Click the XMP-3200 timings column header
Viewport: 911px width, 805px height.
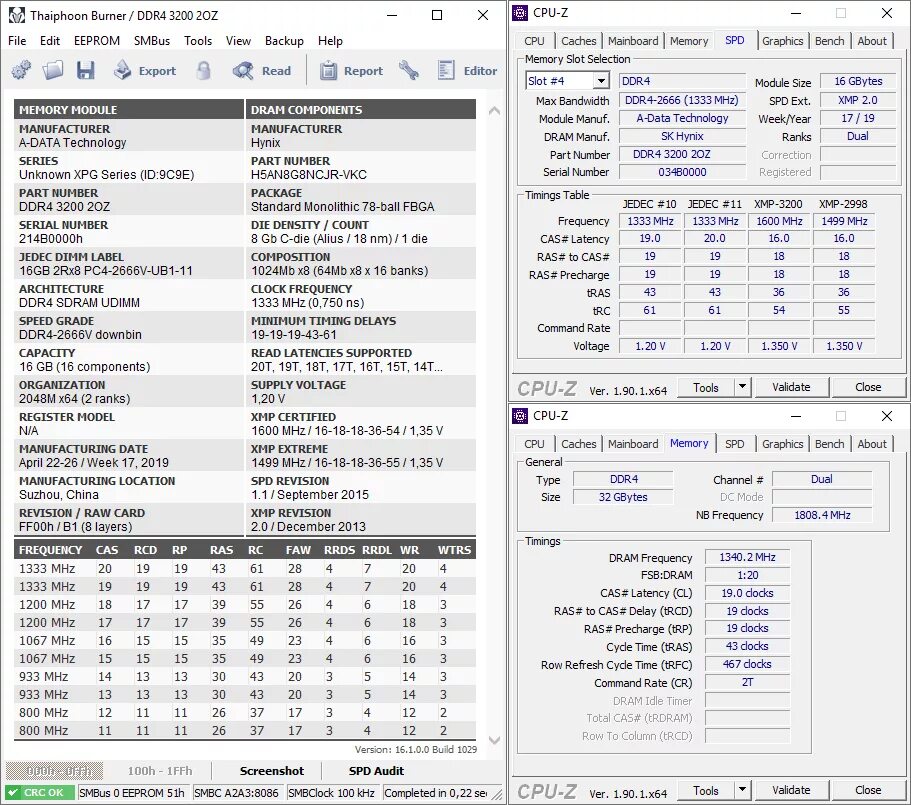point(778,204)
